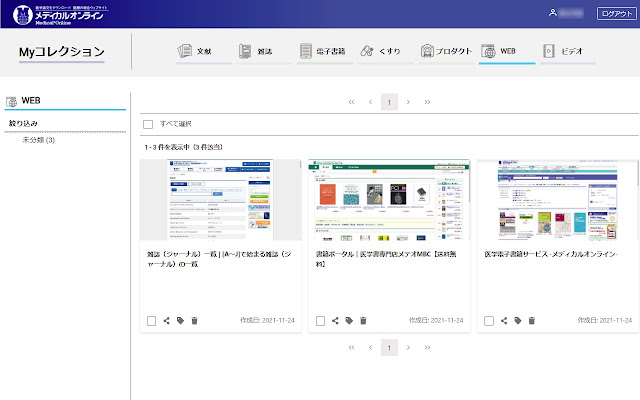Screen dimensions: 640x400
Task: Check the すべて選択 checkbox
Action: click(x=148, y=124)
